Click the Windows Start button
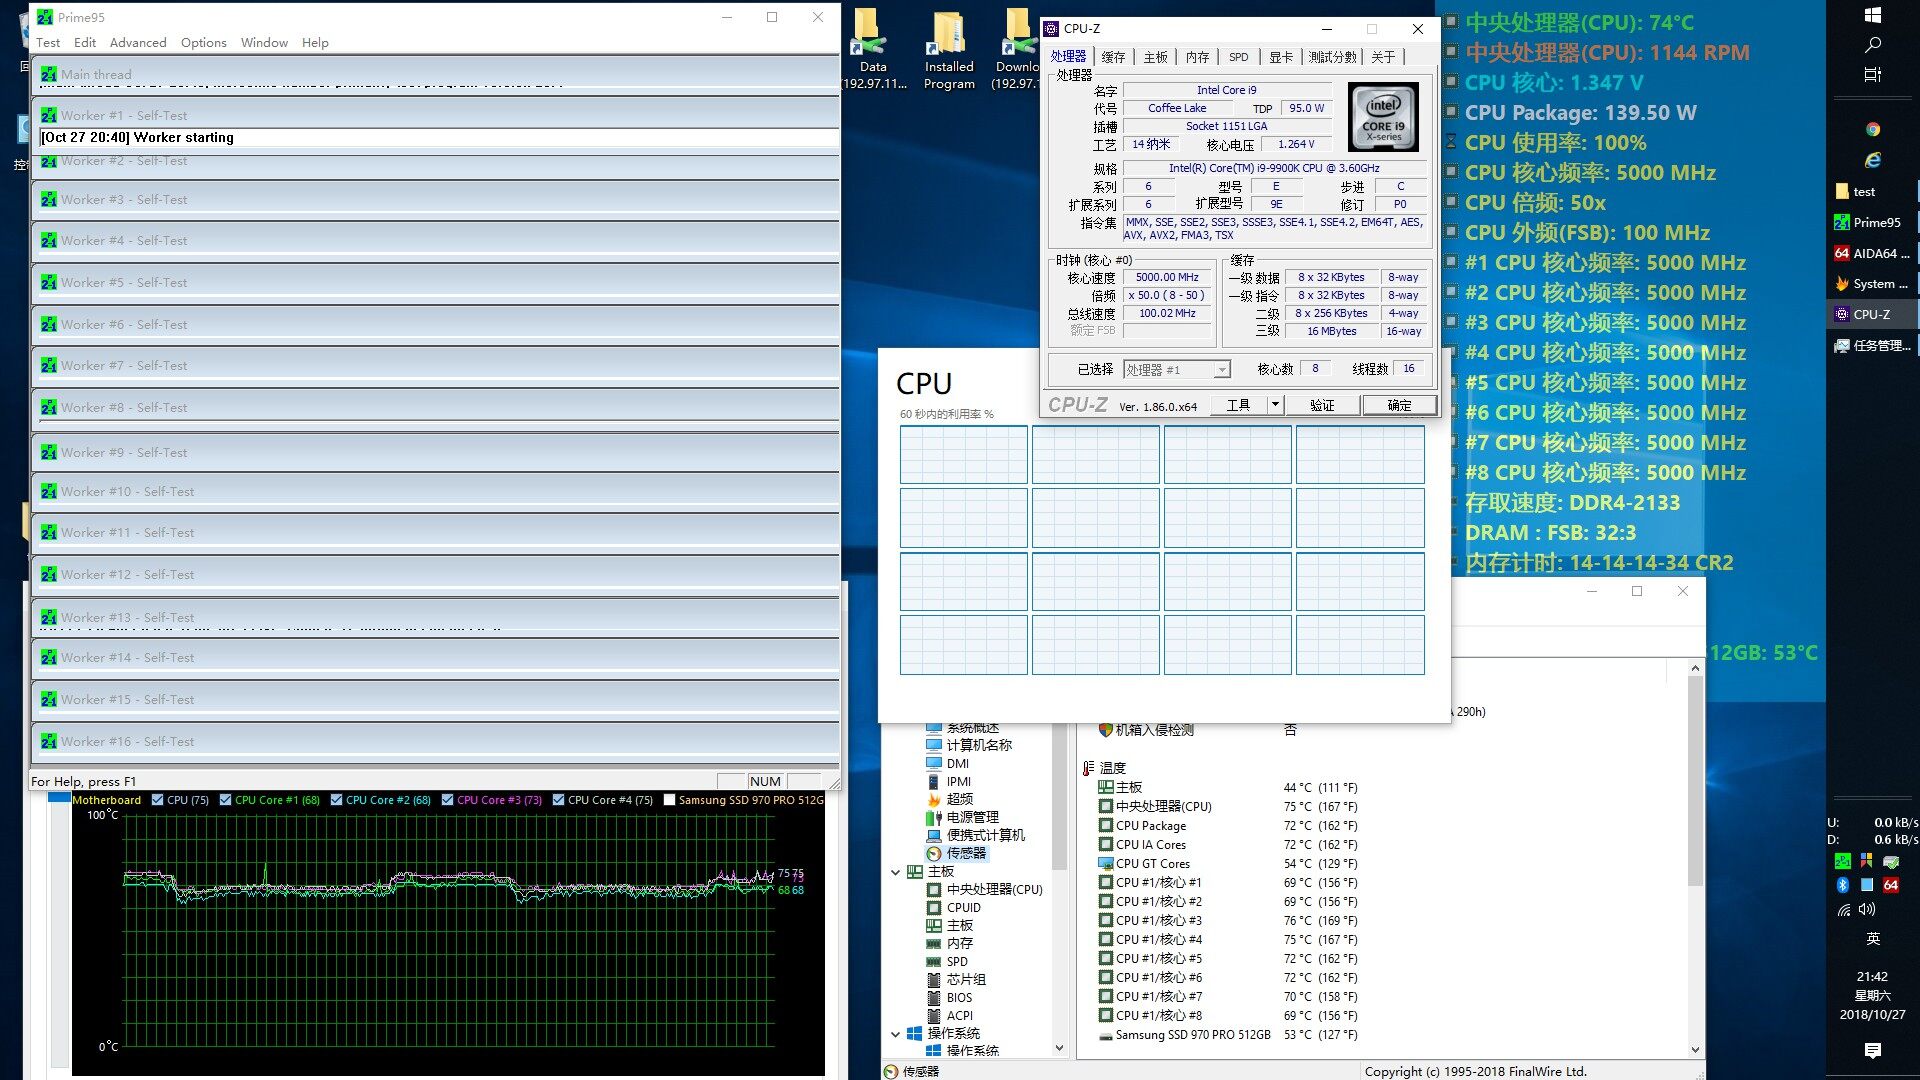 click(x=1873, y=15)
